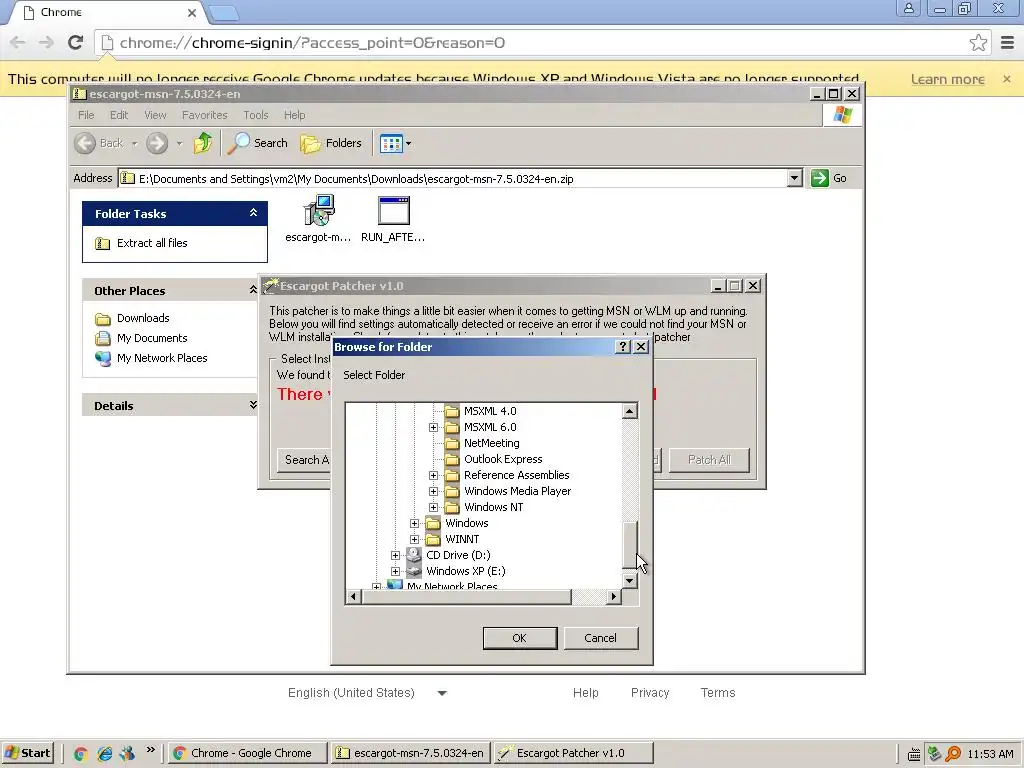Image resolution: width=1024 pixels, height=768 pixels.
Task: Click the explorer Forward arrow
Action: (x=157, y=143)
